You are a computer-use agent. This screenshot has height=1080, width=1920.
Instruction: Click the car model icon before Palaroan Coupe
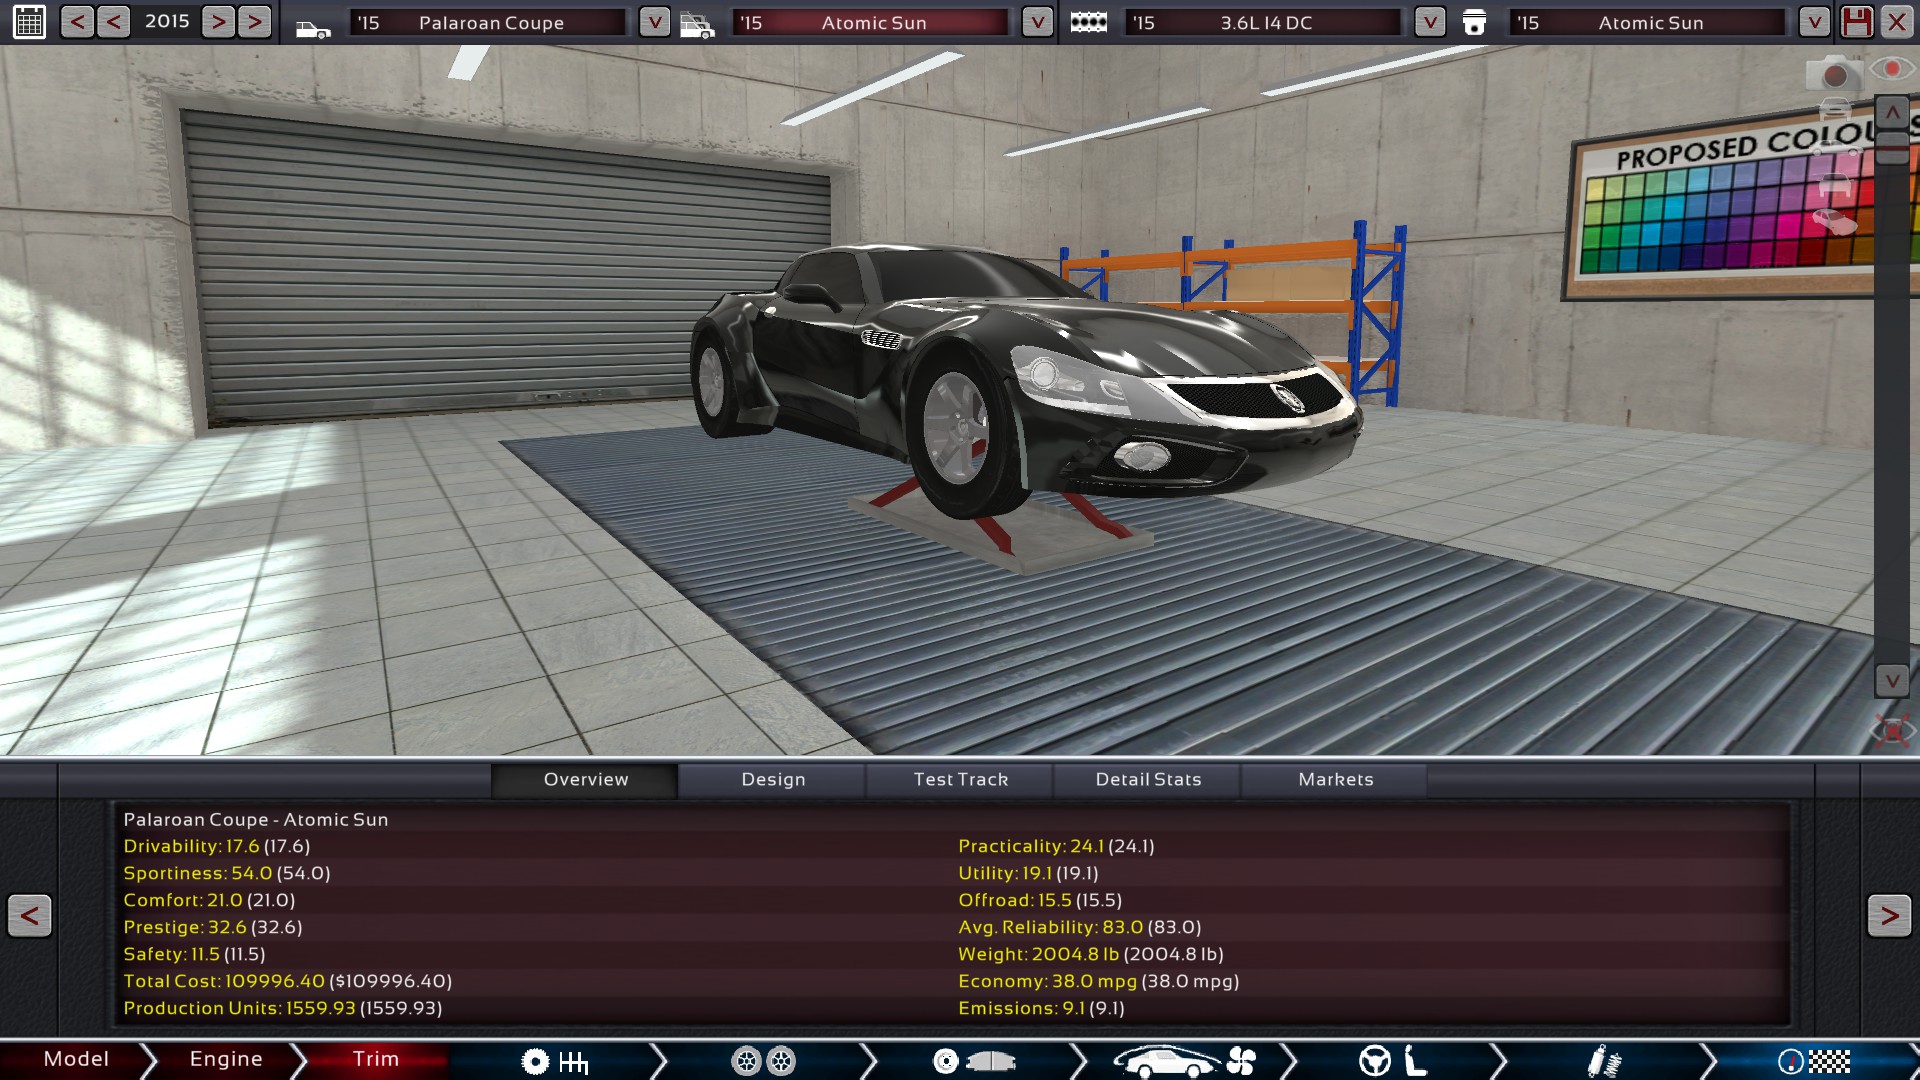pyautogui.click(x=313, y=29)
